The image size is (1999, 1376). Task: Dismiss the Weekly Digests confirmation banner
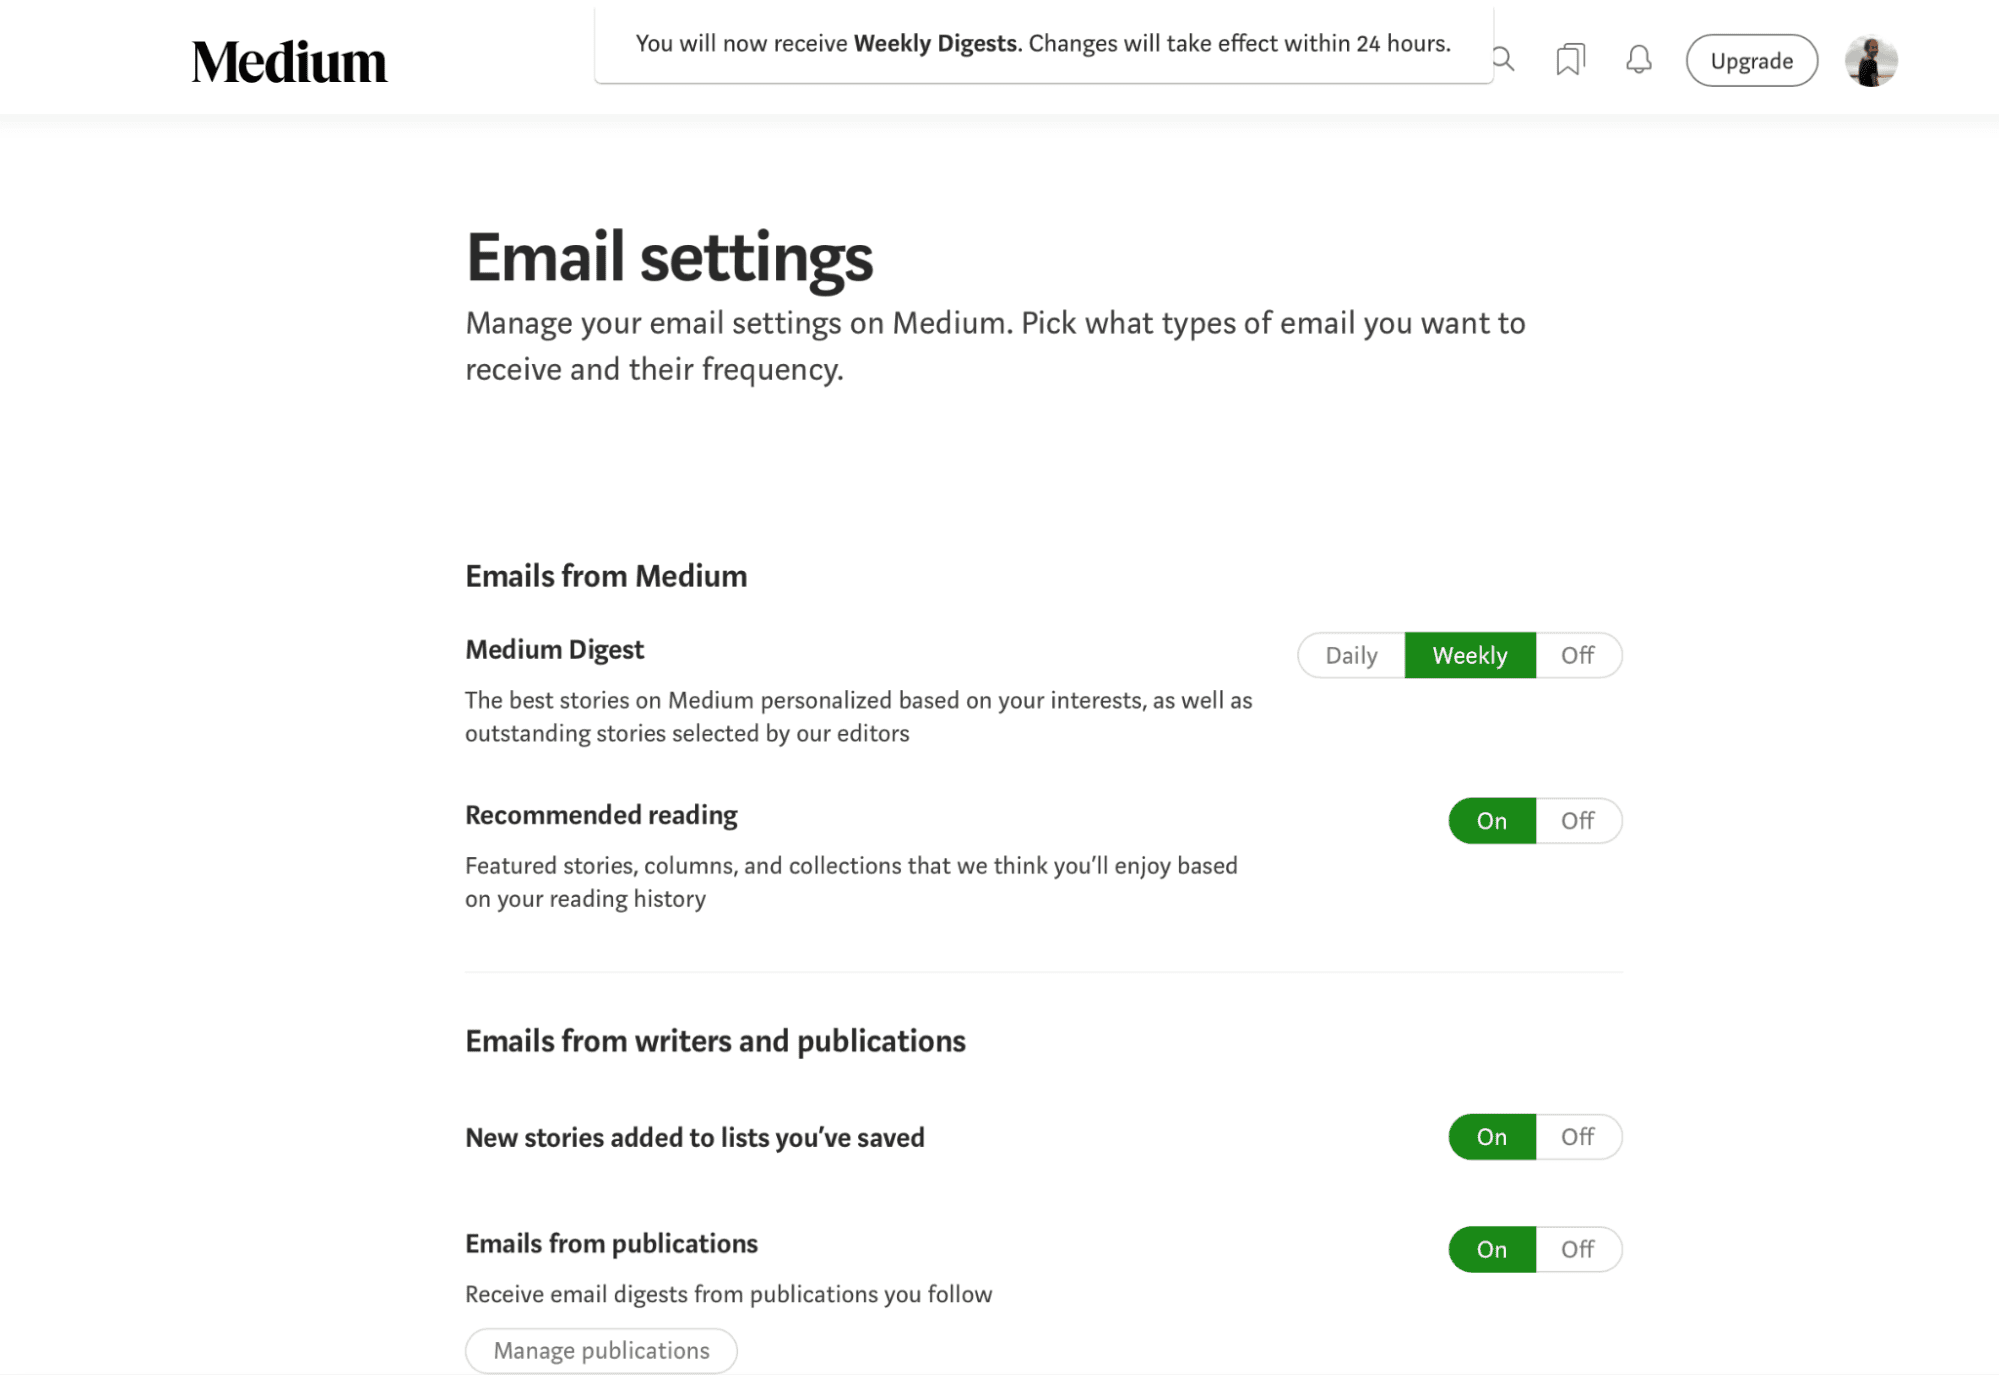click(x=1044, y=43)
